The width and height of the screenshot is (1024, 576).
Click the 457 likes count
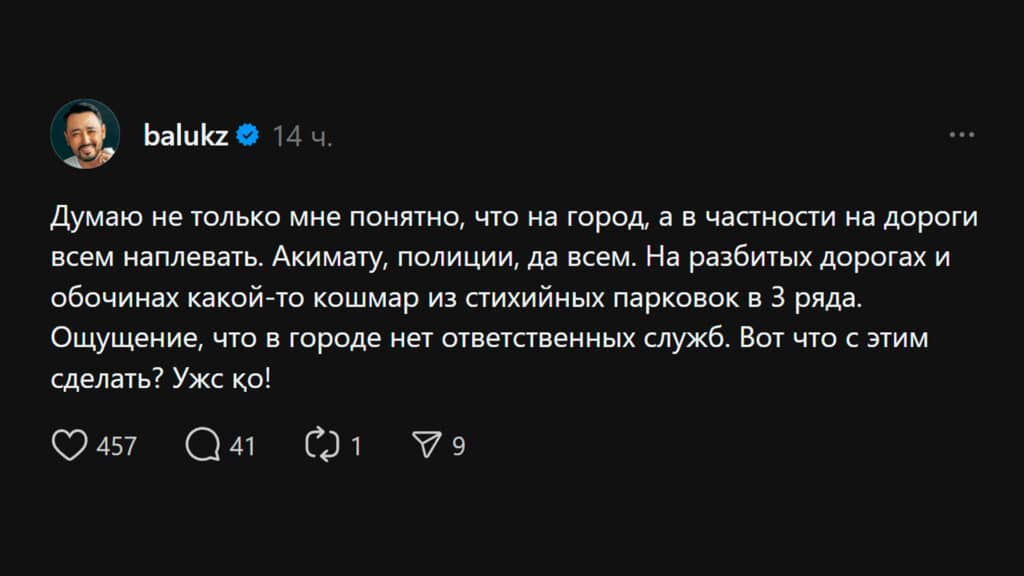tap(117, 447)
